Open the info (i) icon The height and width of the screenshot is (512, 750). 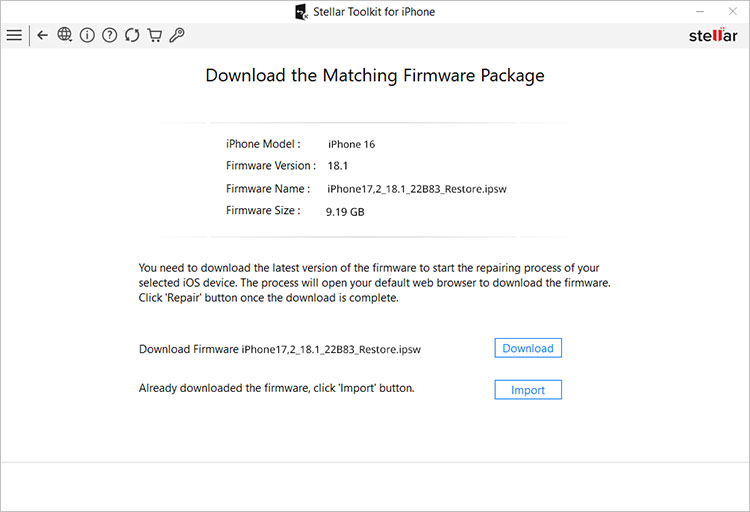pyautogui.click(x=87, y=35)
